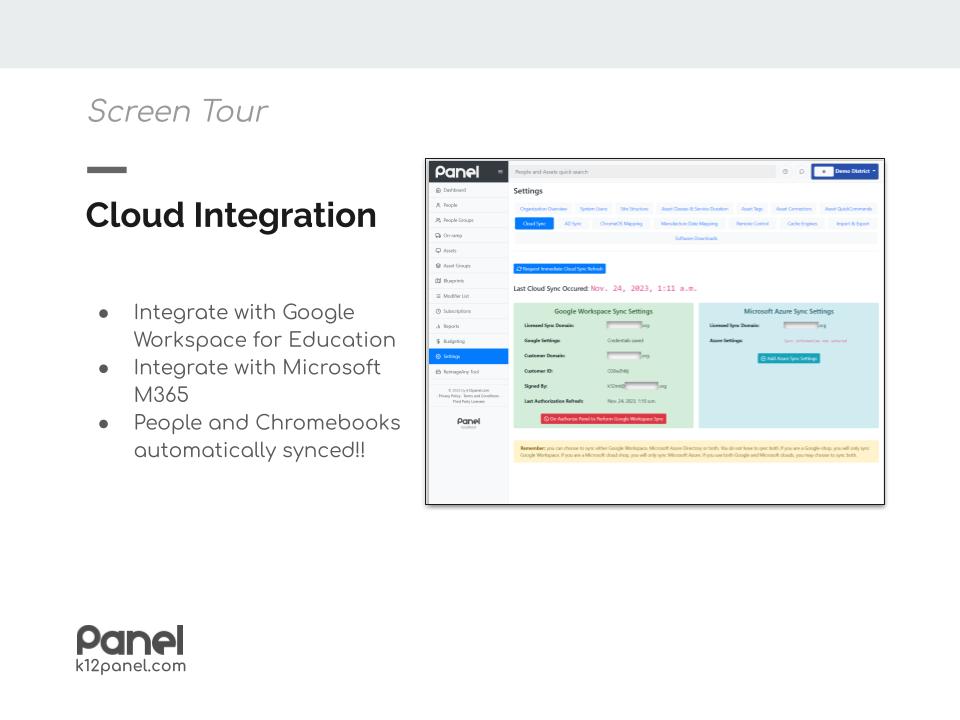
Task: Select the highlighted Settings sidebar item
Action: pyautogui.click(x=468, y=356)
